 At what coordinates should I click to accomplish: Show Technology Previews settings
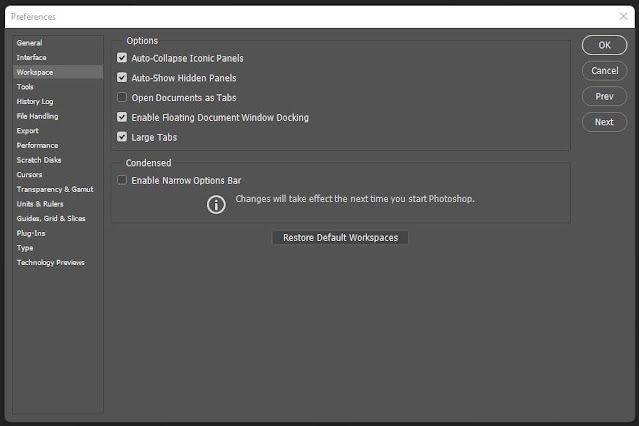(58, 263)
